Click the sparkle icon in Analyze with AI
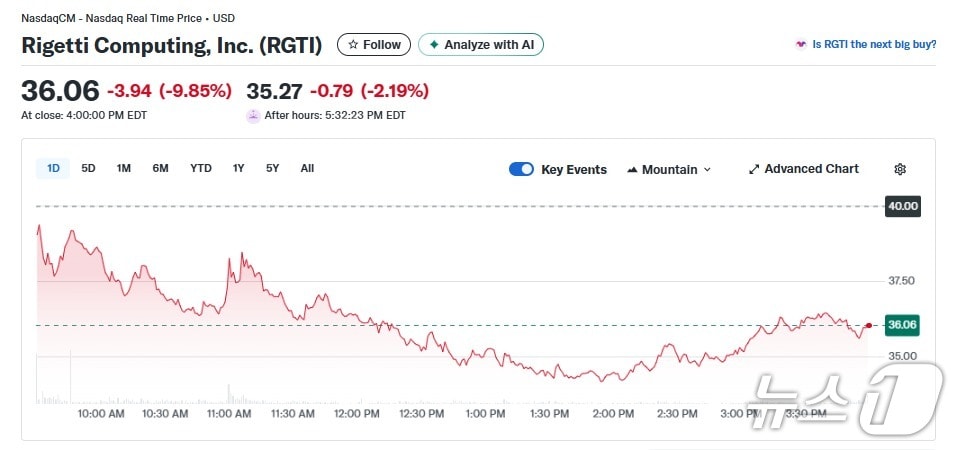Image resolution: width=958 pixels, height=450 pixels. (x=434, y=45)
